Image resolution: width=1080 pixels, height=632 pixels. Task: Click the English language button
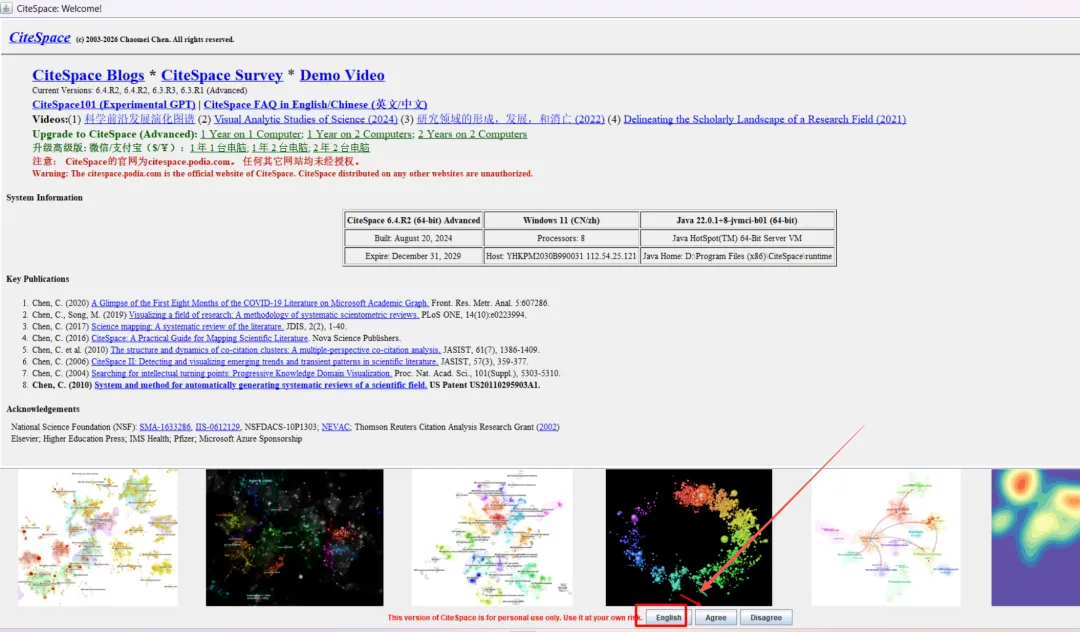pos(668,618)
